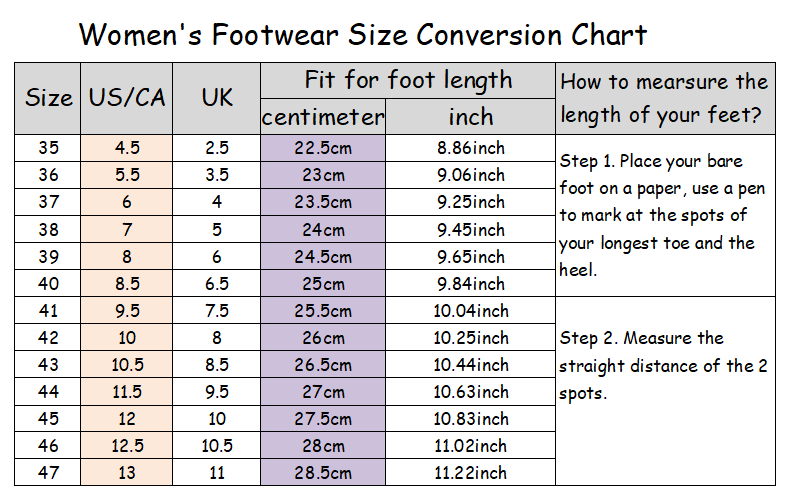Screen dimensions: 792x492
Task: Click the 'Fit for foot length' header
Action: click(408, 81)
